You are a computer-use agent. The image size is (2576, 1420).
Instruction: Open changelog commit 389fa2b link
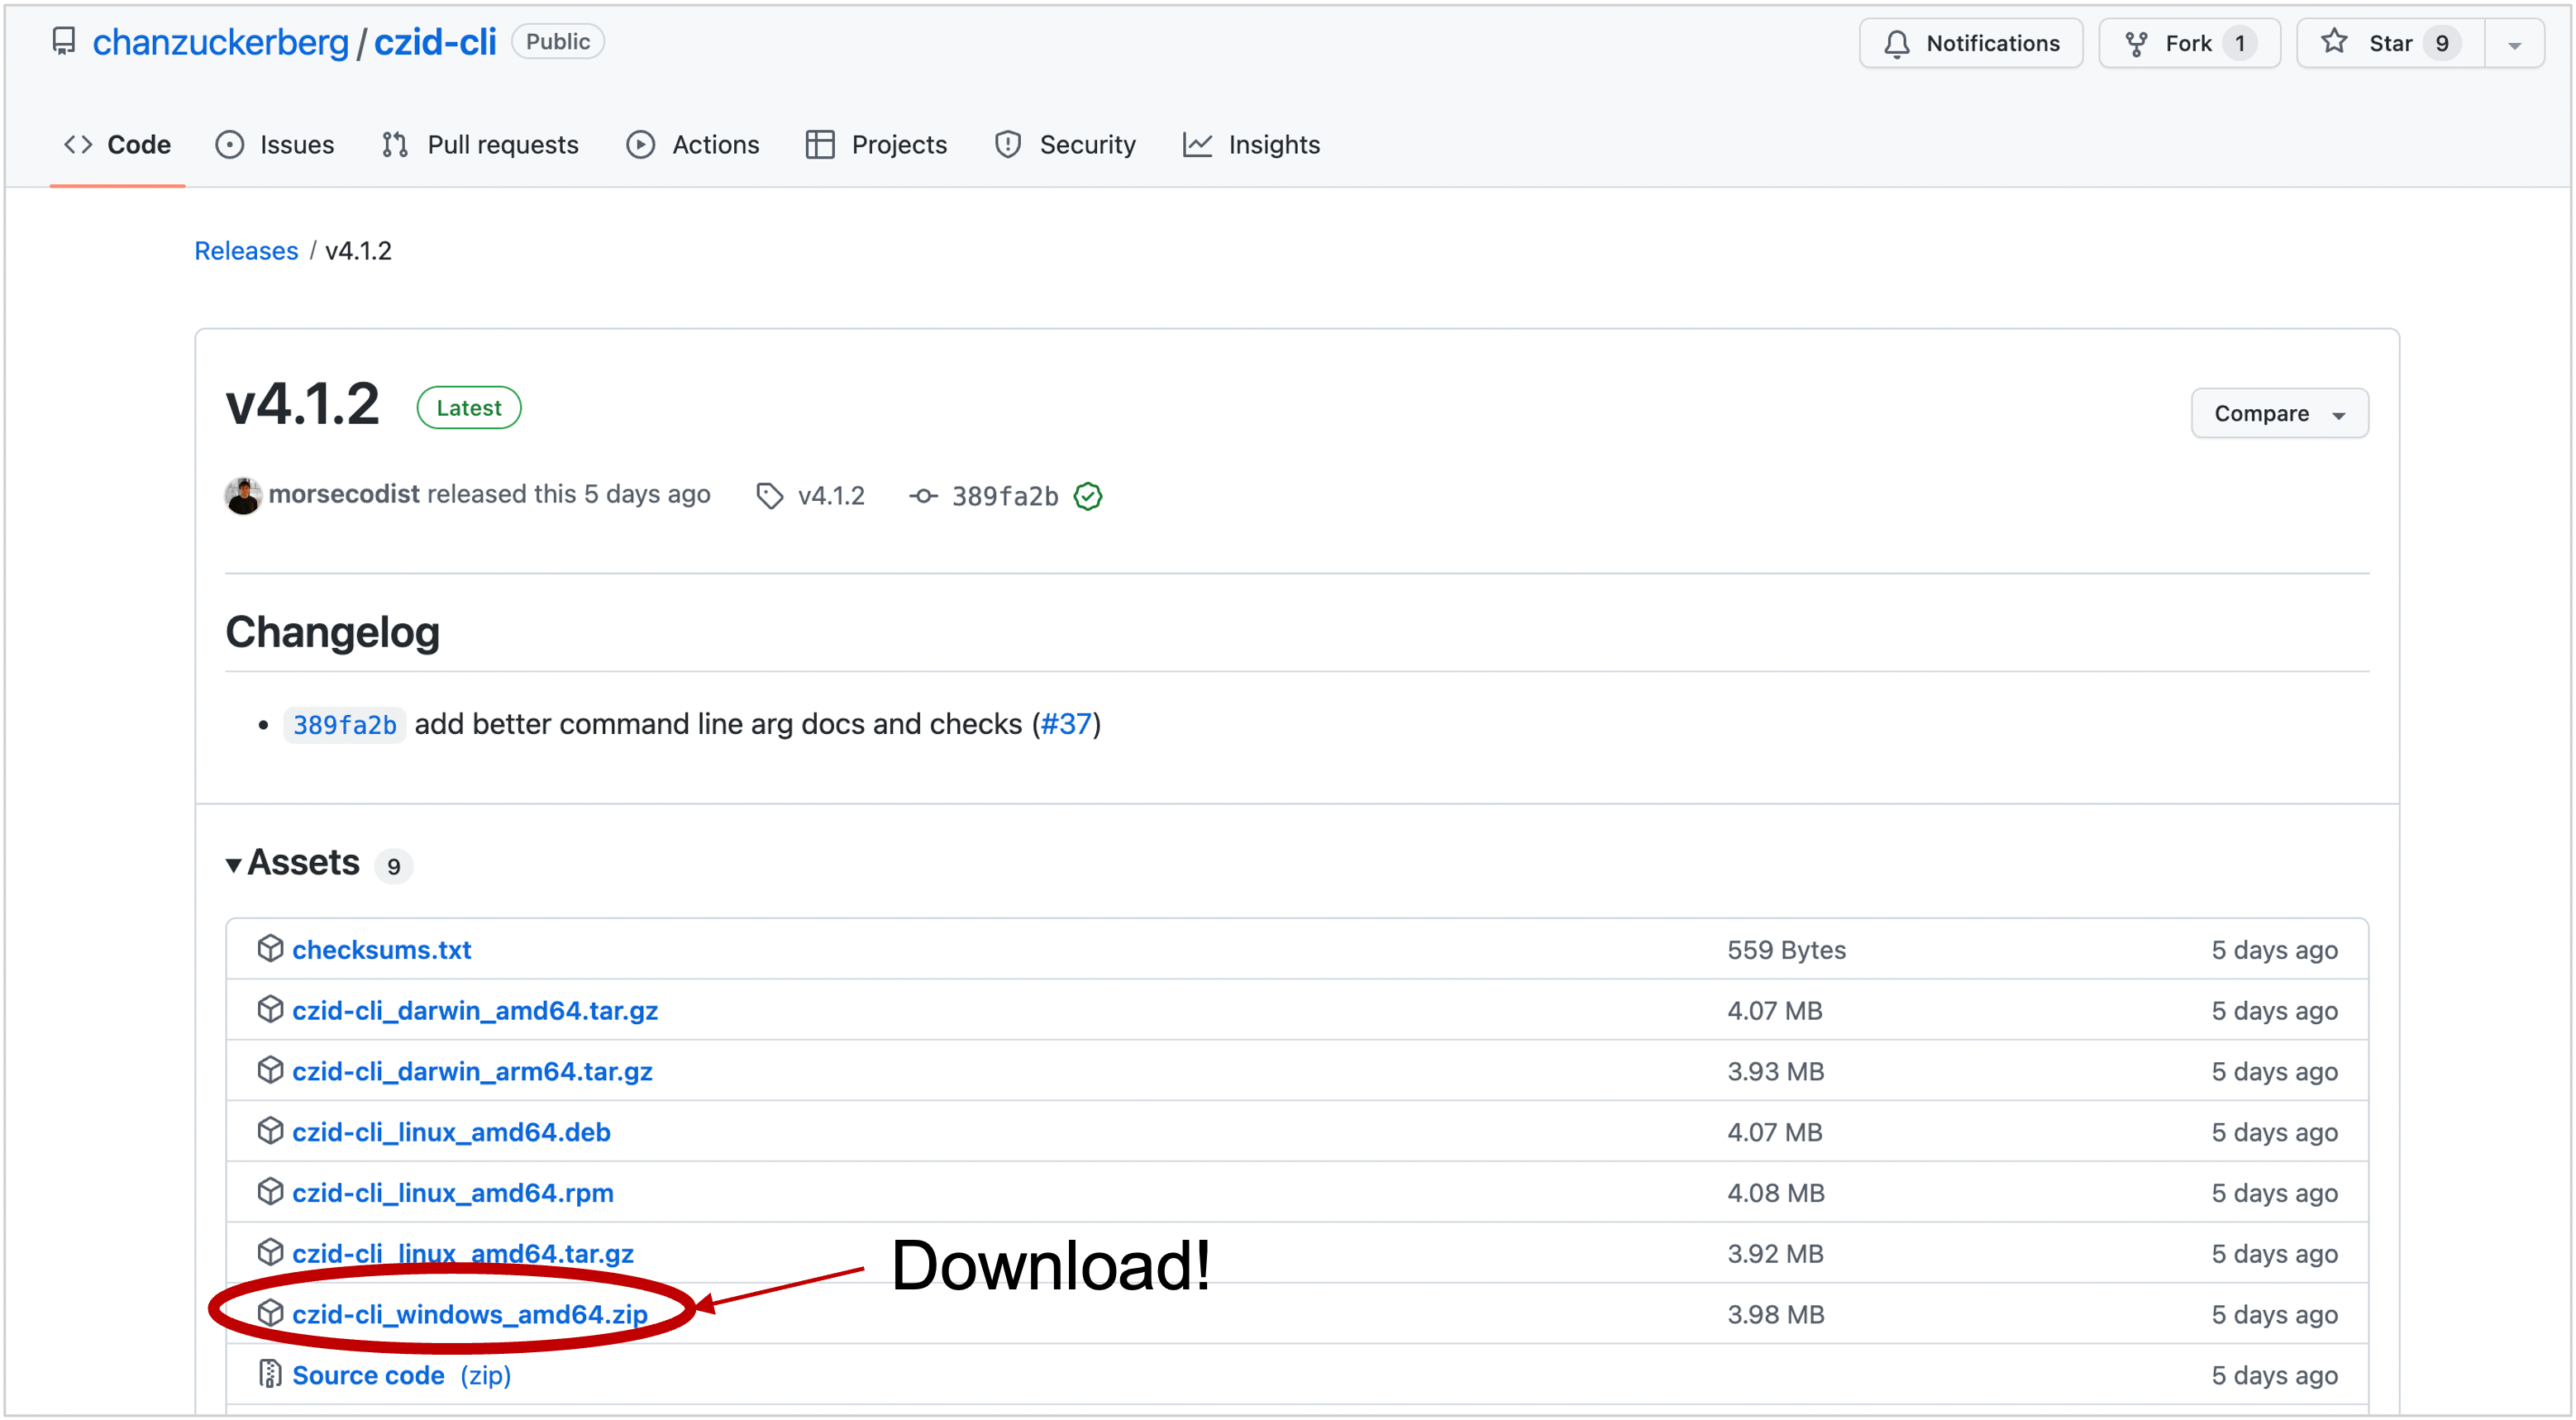(x=344, y=724)
